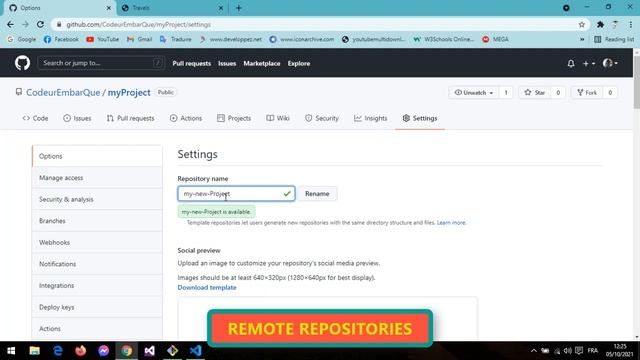Open Manage access settings

(x=97, y=178)
